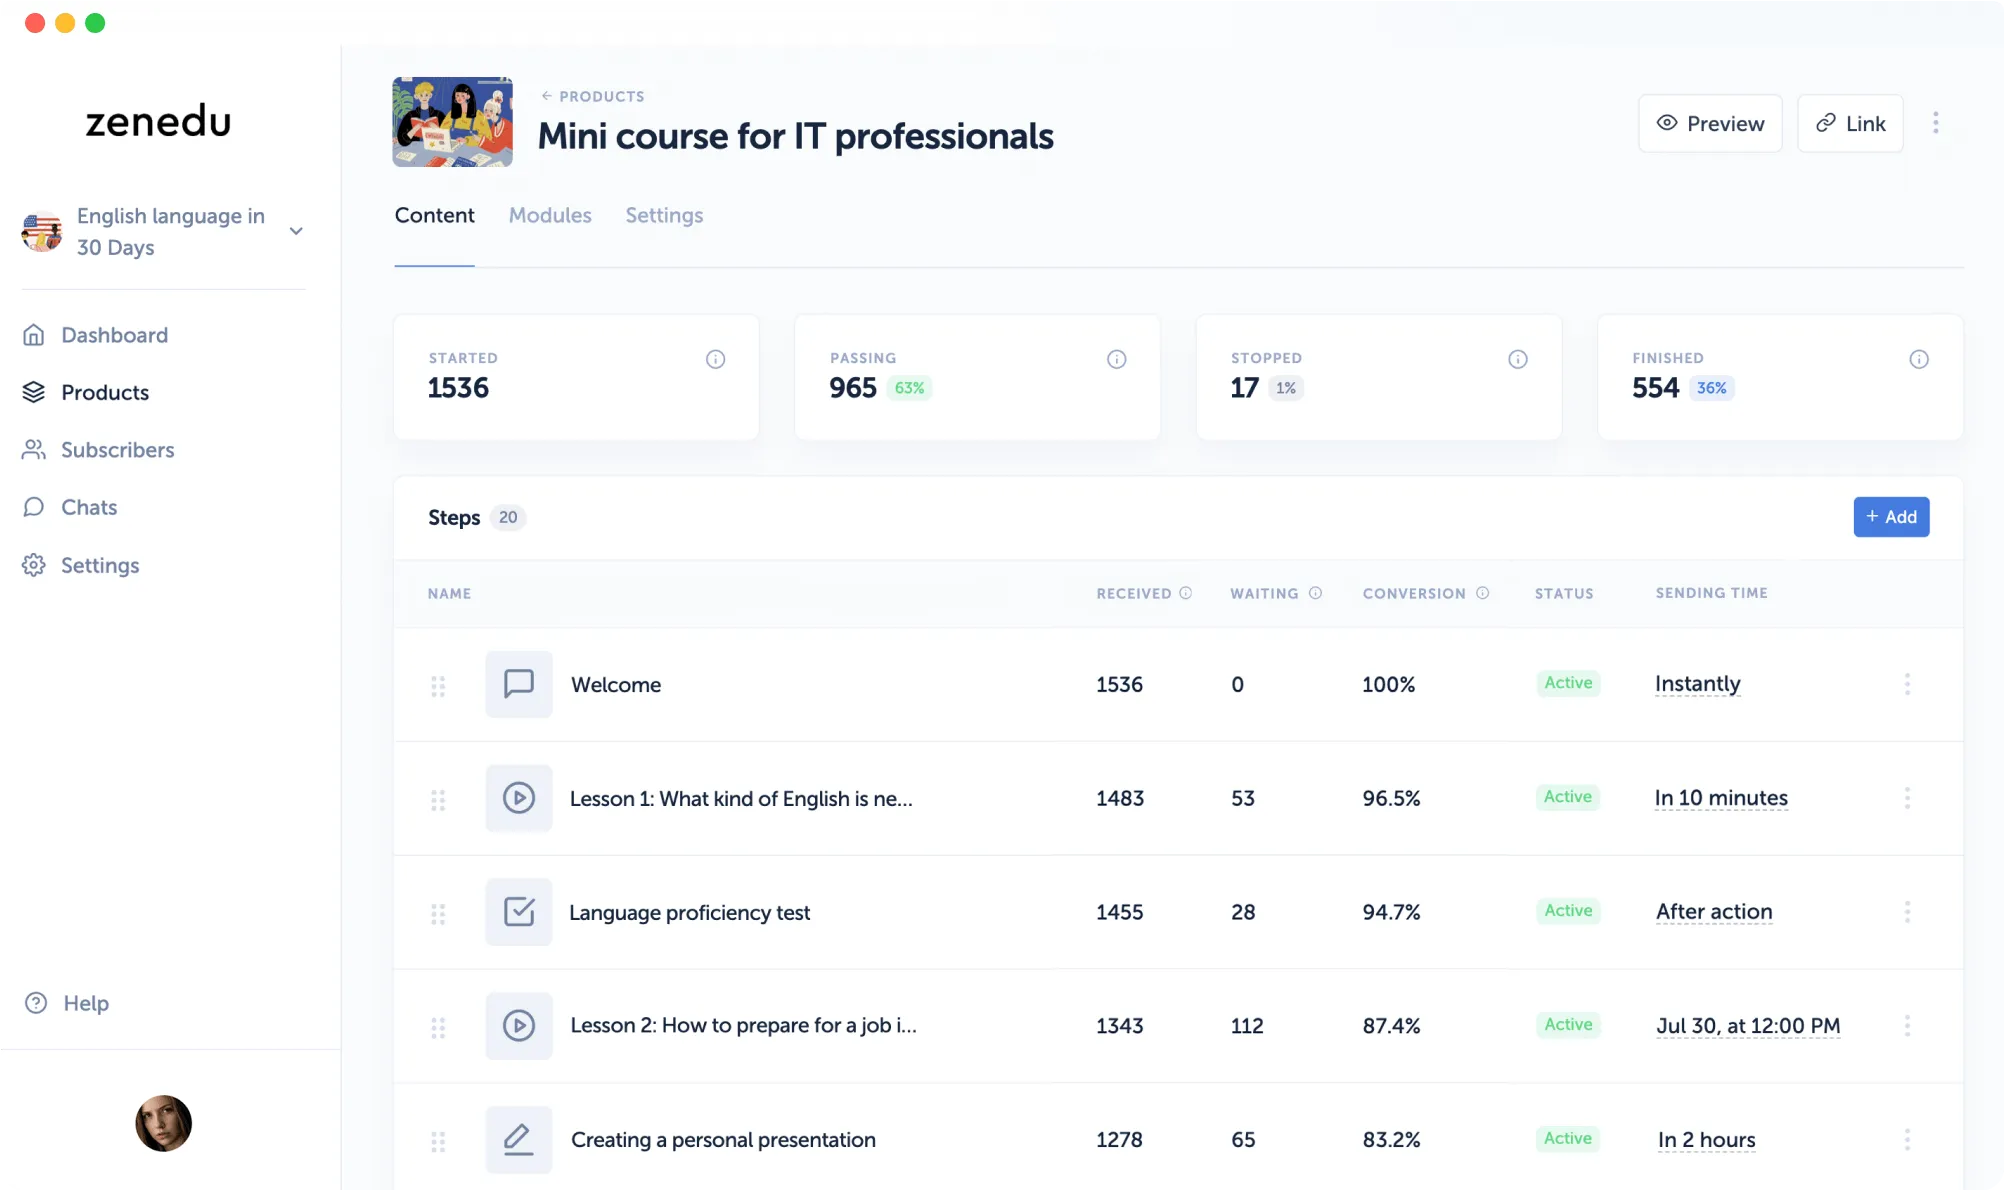Click the user avatar at sidebar bottom
Viewport: 2004px width, 1190px height.
click(163, 1123)
